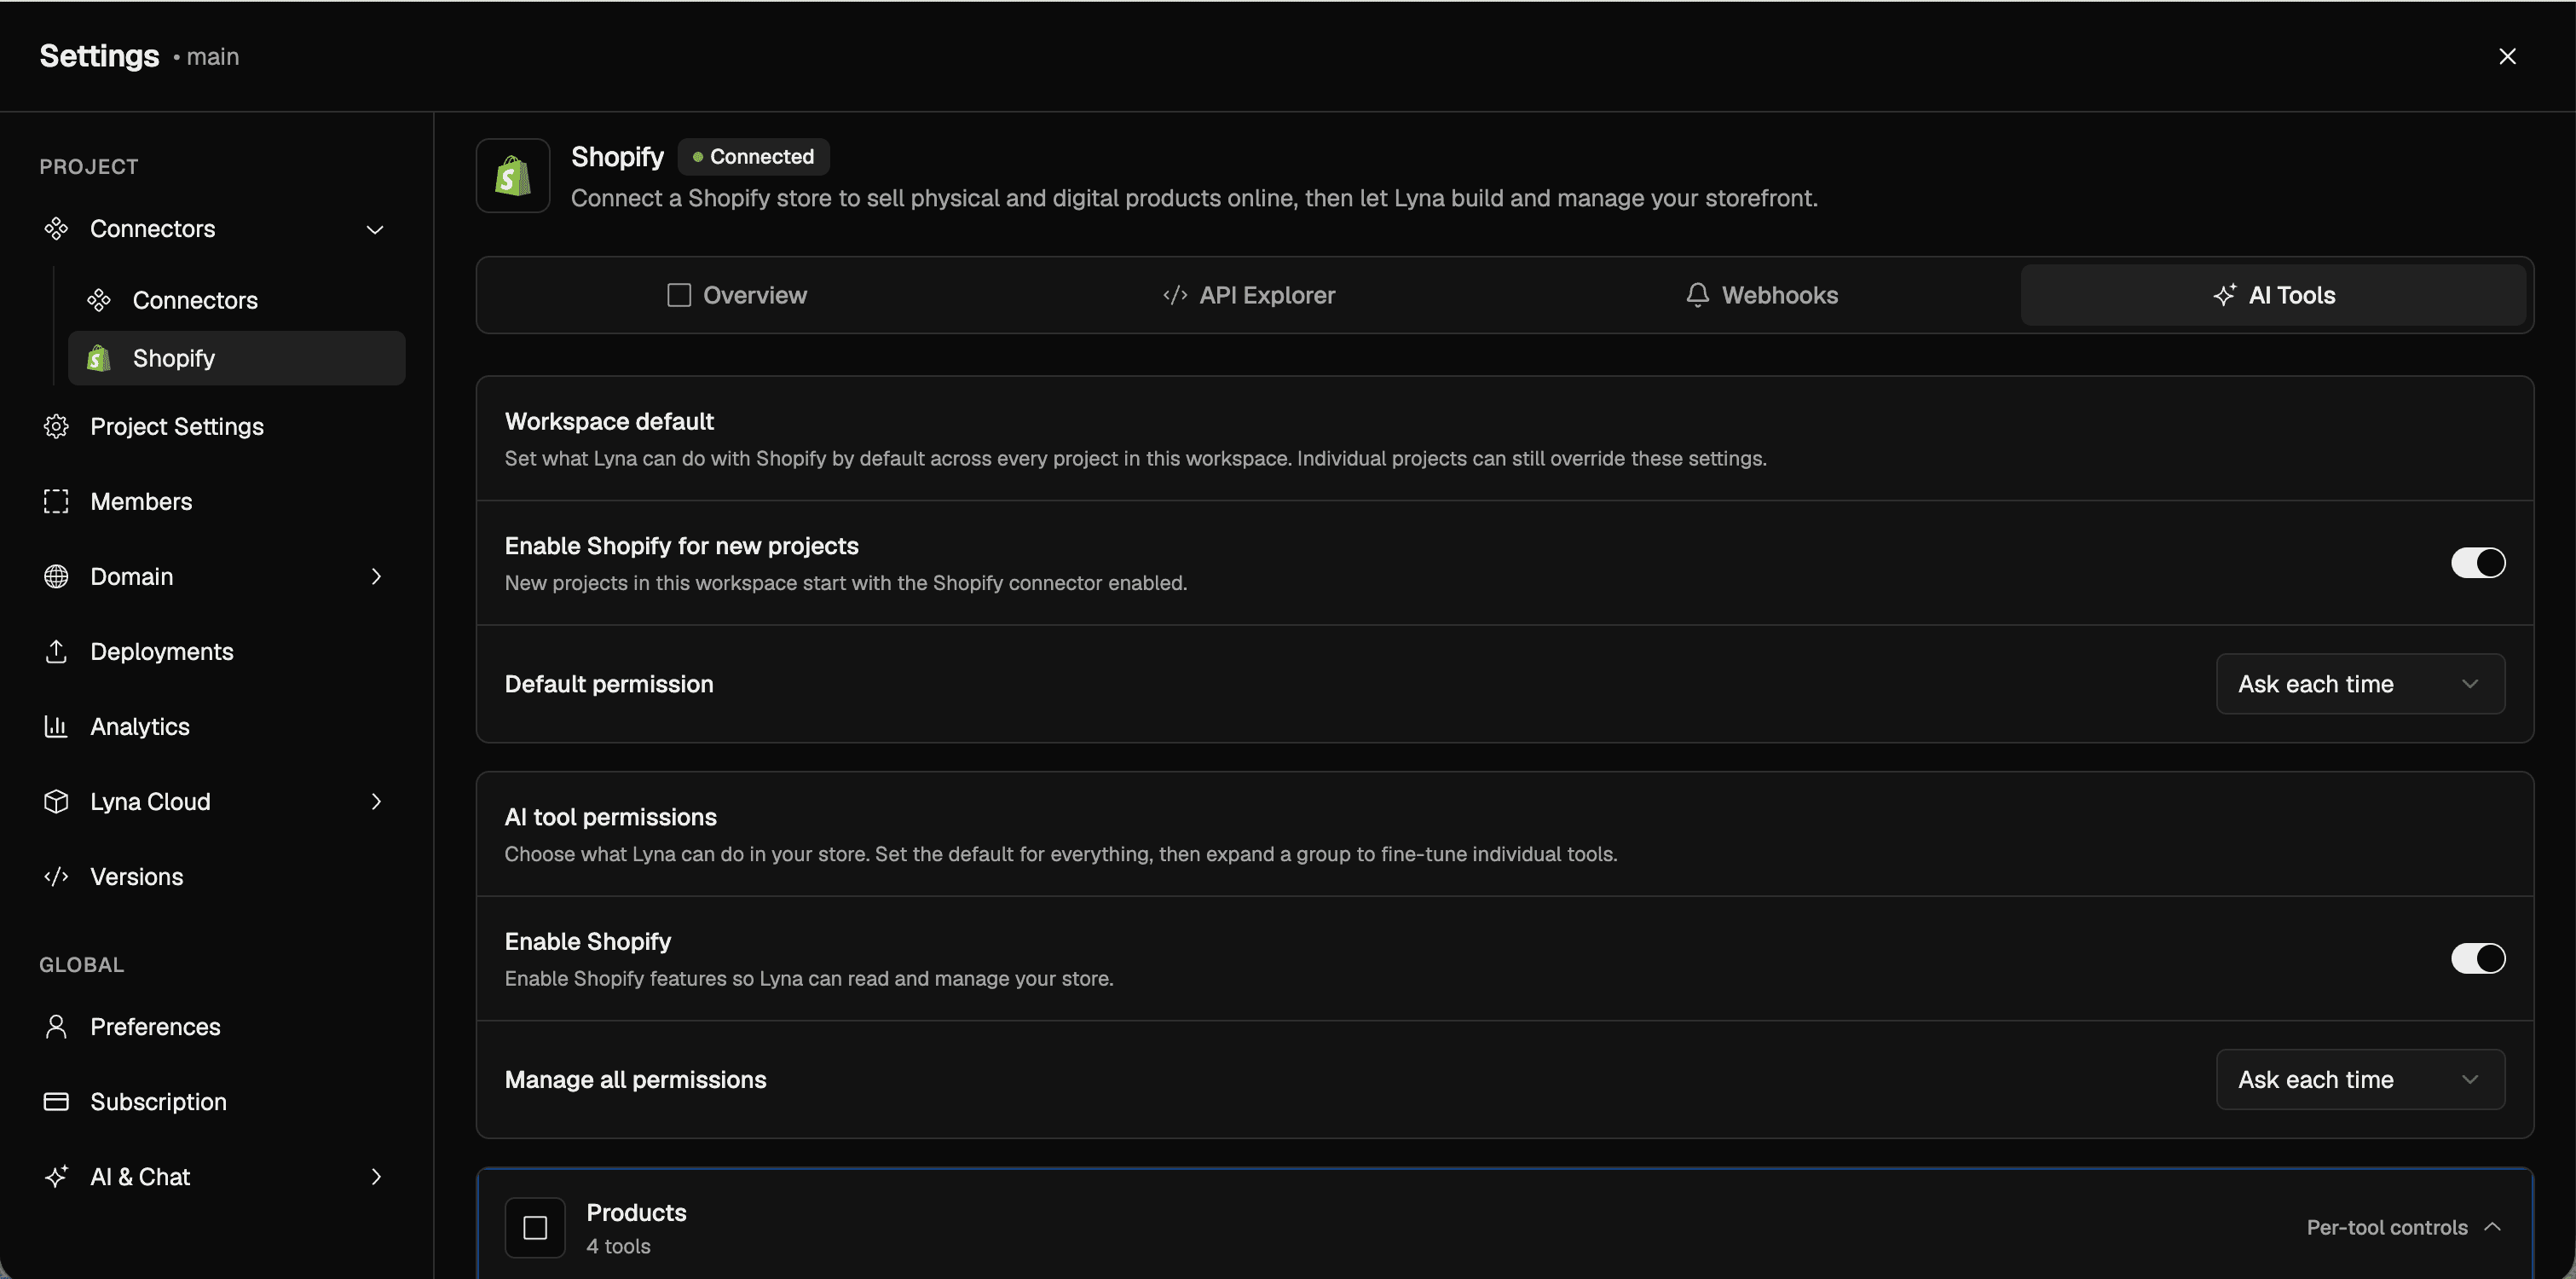Expand the Lyna Cloud submenu chevron

point(376,802)
